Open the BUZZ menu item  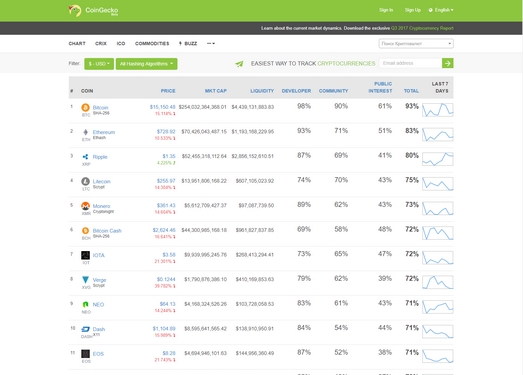(188, 43)
